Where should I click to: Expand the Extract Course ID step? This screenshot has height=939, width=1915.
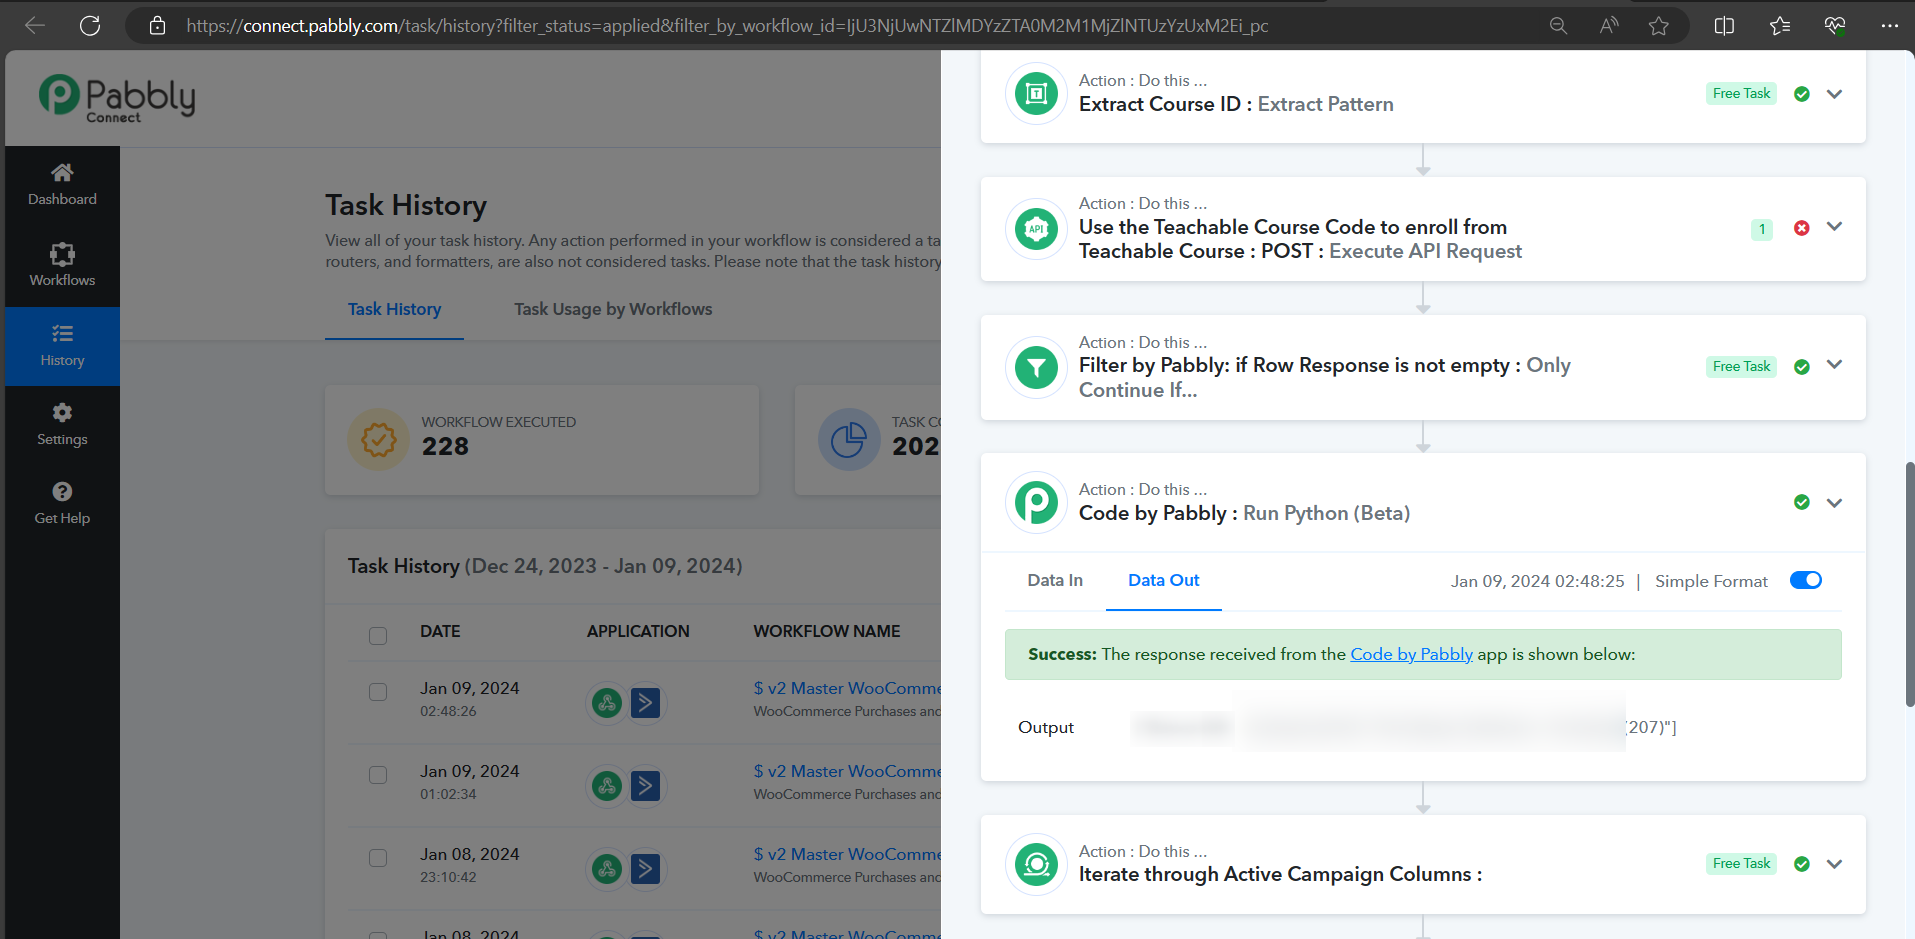tap(1834, 94)
